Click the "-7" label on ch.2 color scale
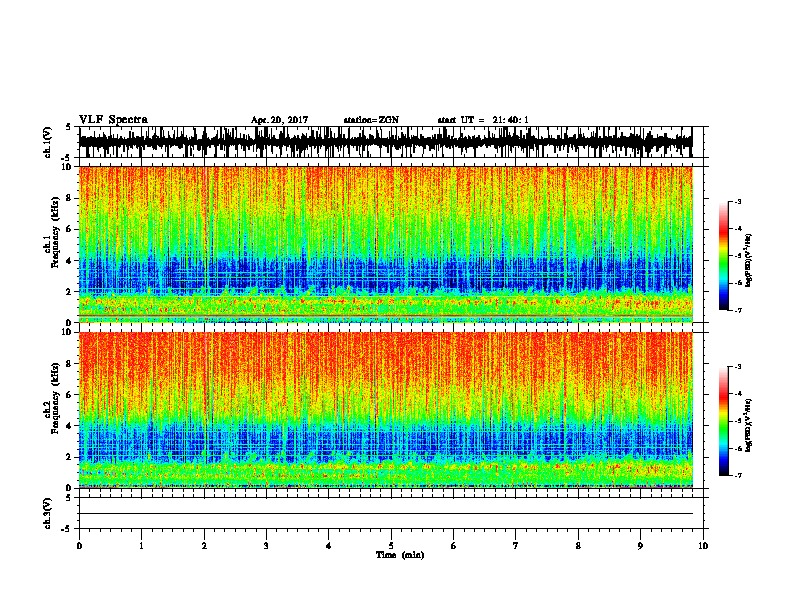 point(737,475)
